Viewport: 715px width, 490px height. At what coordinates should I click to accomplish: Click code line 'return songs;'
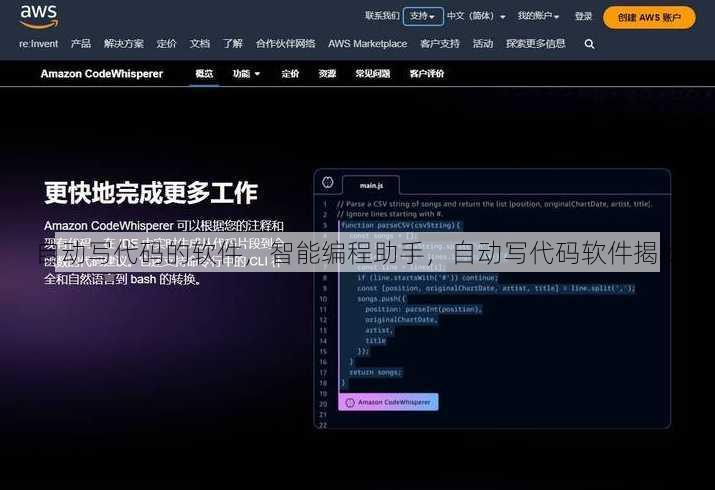[x=376, y=372]
